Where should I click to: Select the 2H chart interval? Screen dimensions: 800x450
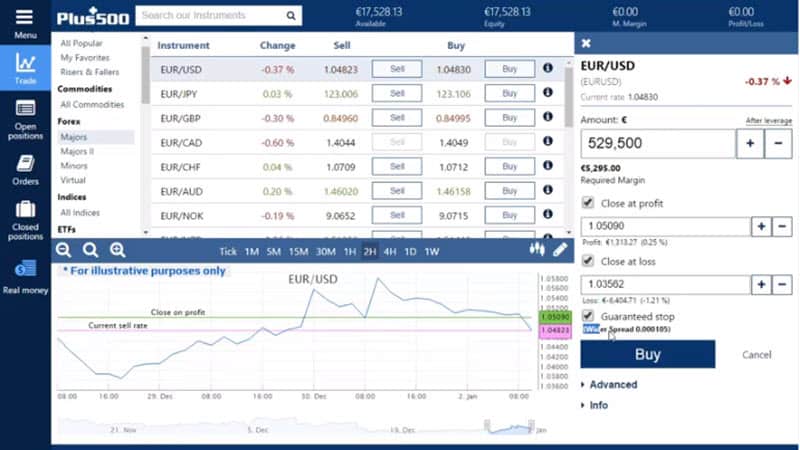tap(370, 252)
